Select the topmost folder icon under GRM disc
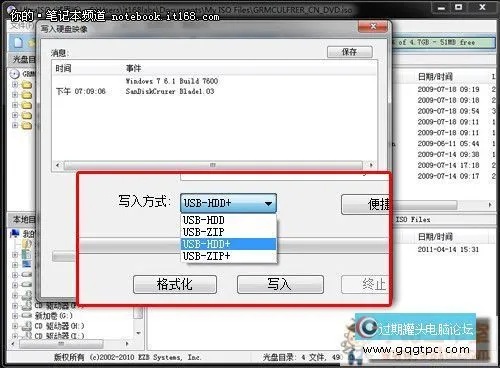This screenshot has width=500, height=368. (x=27, y=85)
